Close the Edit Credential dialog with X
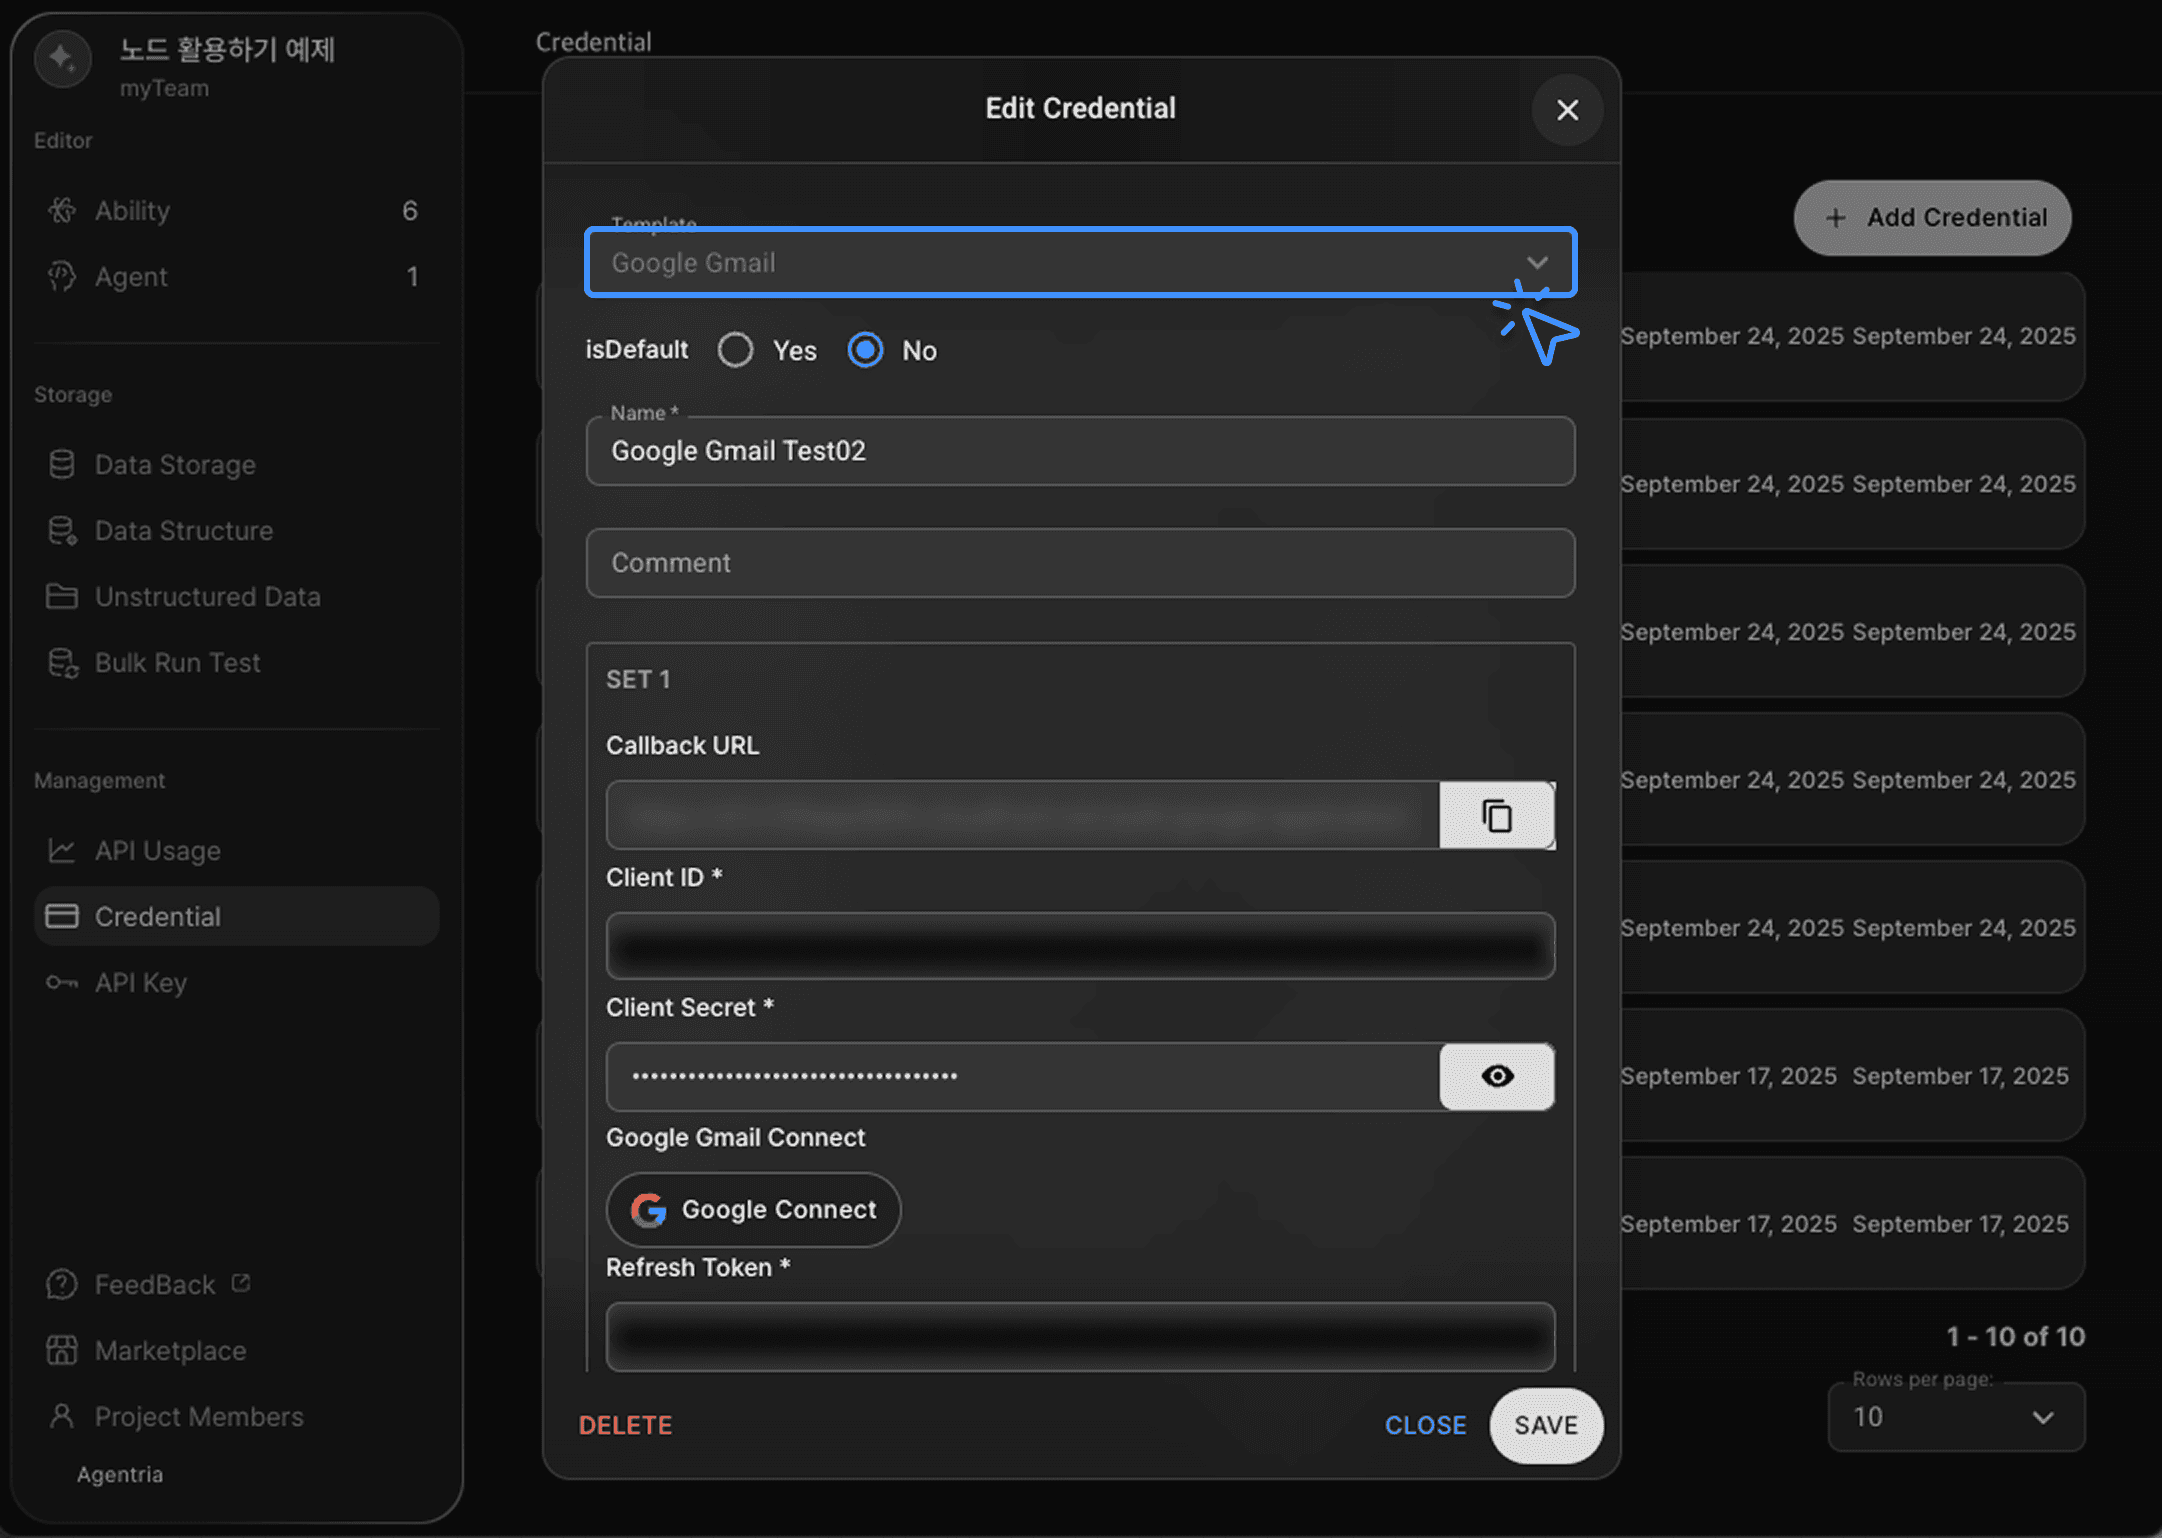Image resolution: width=2162 pixels, height=1538 pixels. click(x=1567, y=110)
